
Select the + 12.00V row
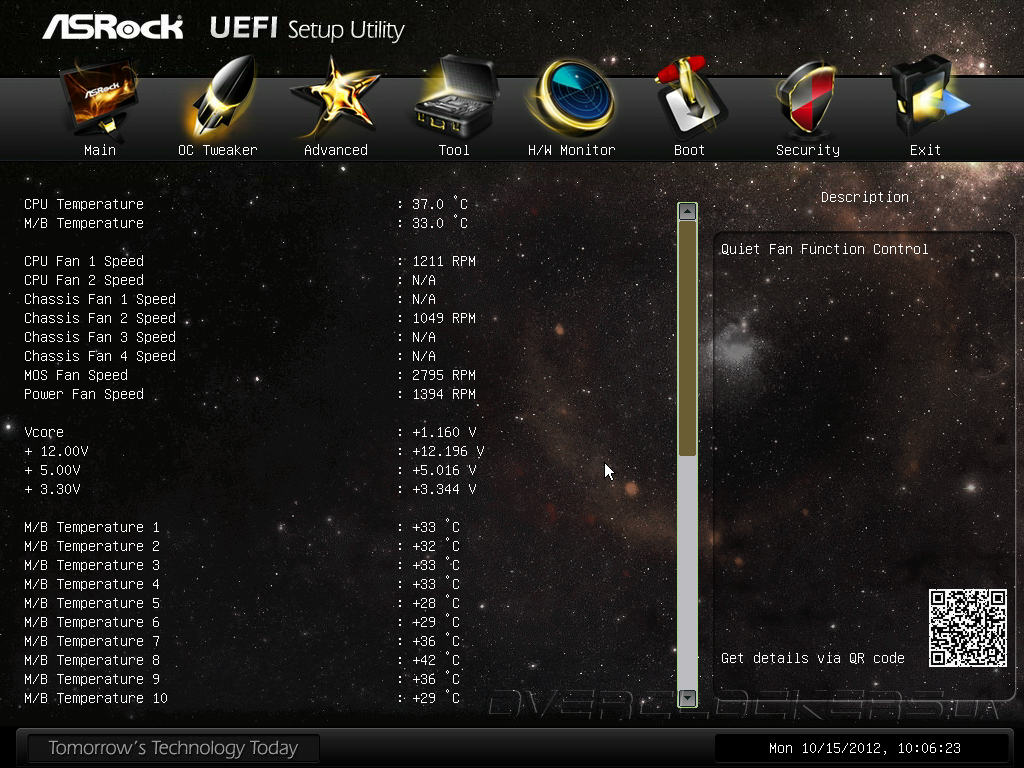[x=254, y=451]
